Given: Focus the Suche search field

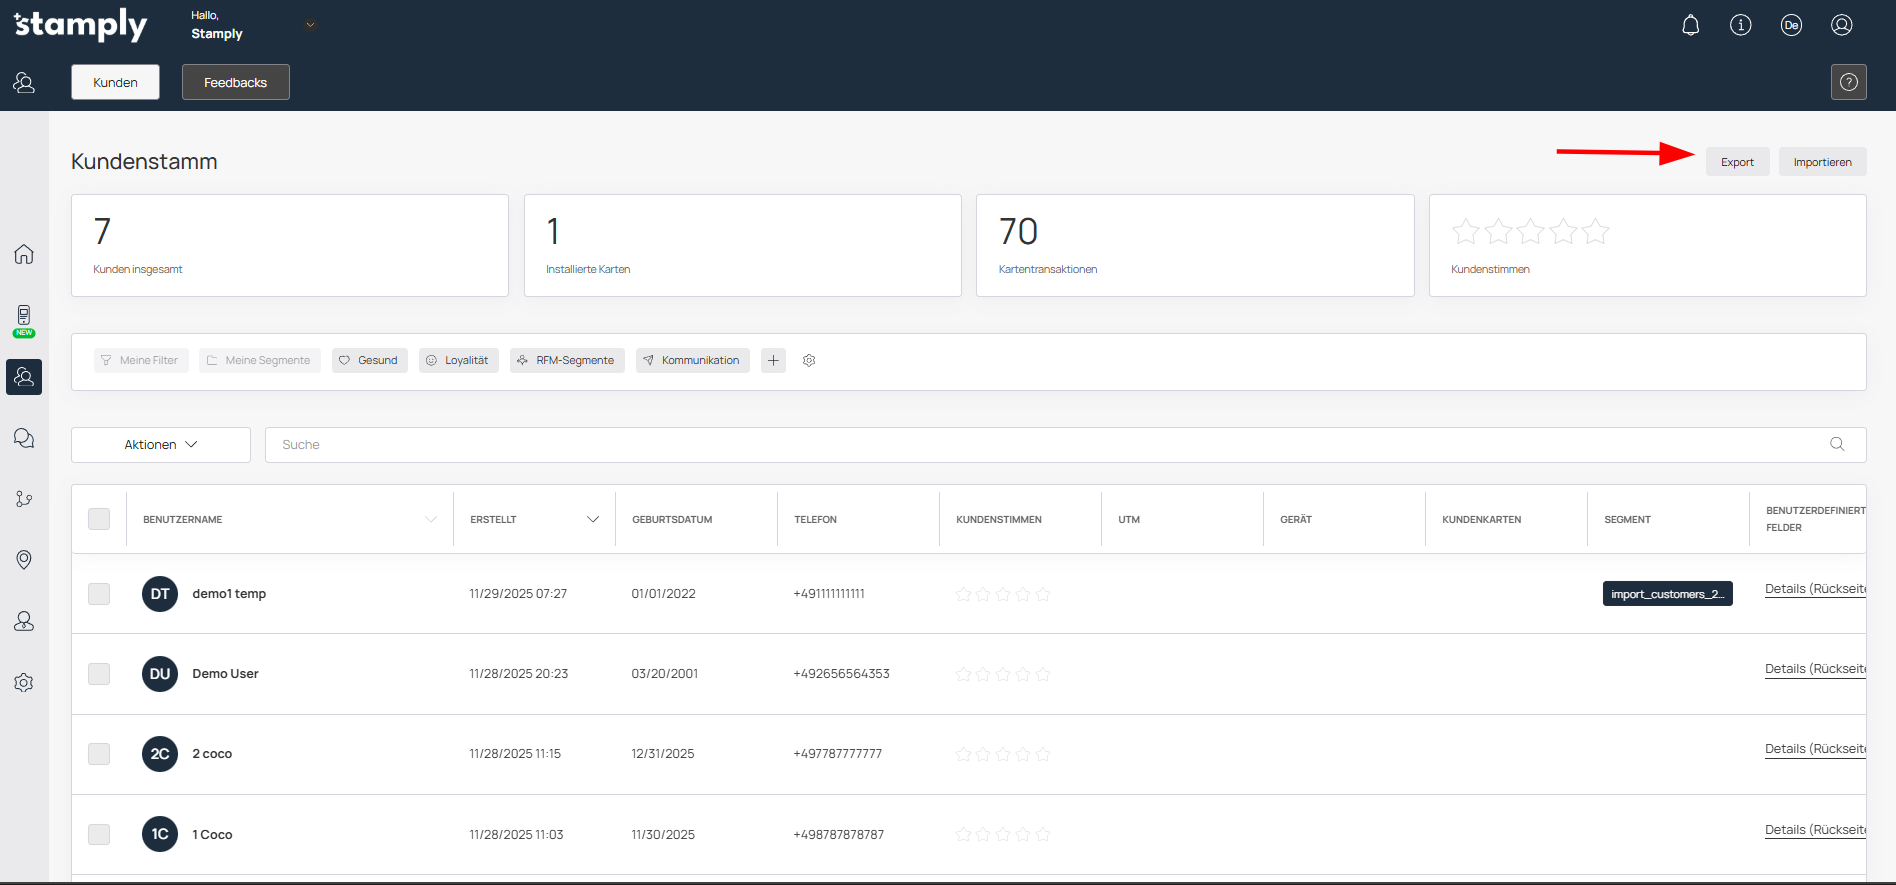Looking at the screenshot, I should [x=1050, y=445].
